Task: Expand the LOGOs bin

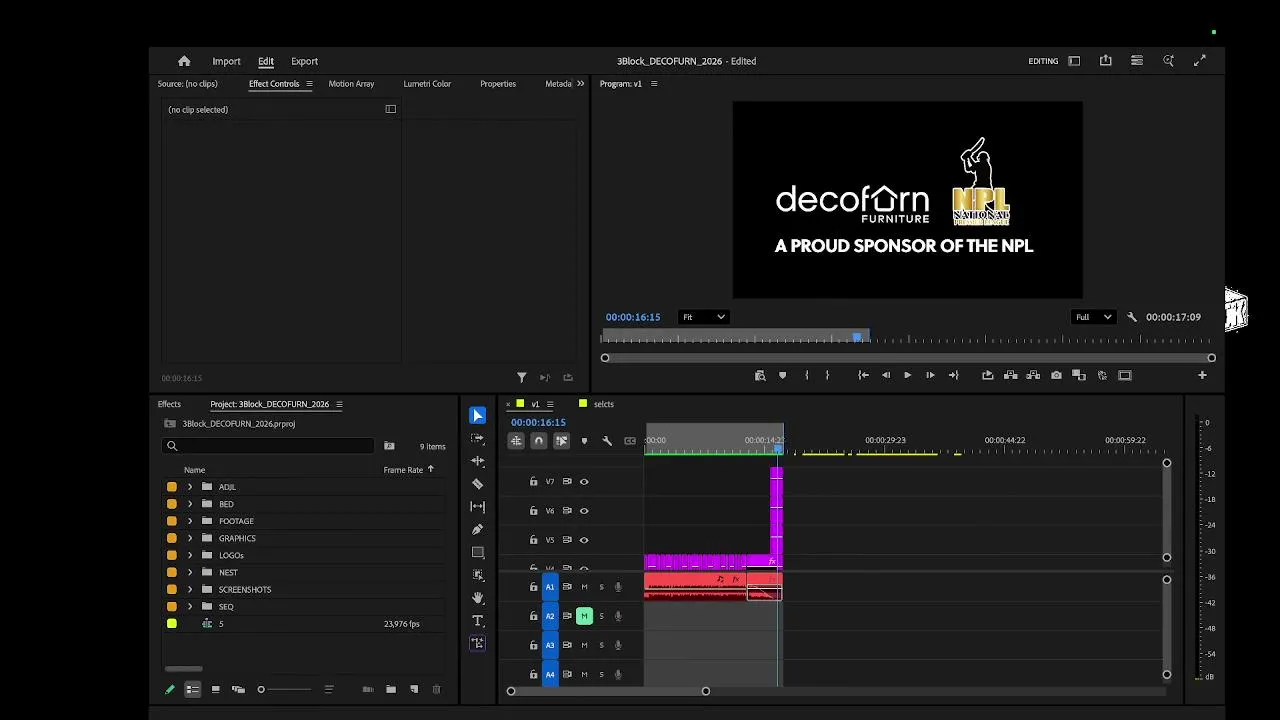Action: click(x=190, y=555)
